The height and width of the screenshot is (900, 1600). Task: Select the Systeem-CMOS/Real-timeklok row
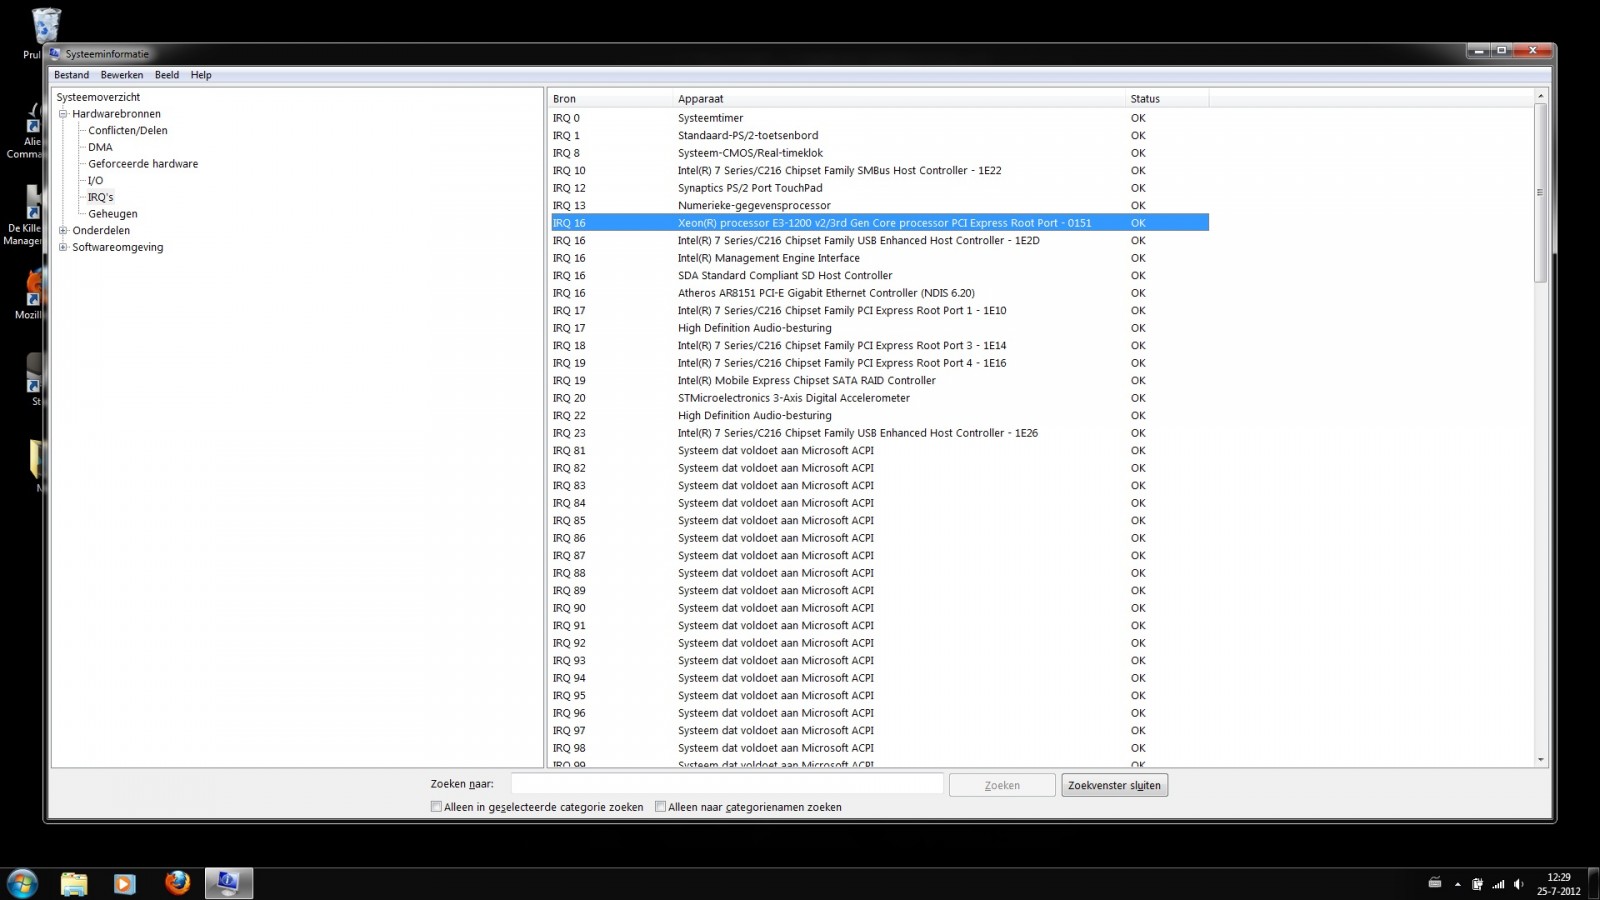(880, 153)
